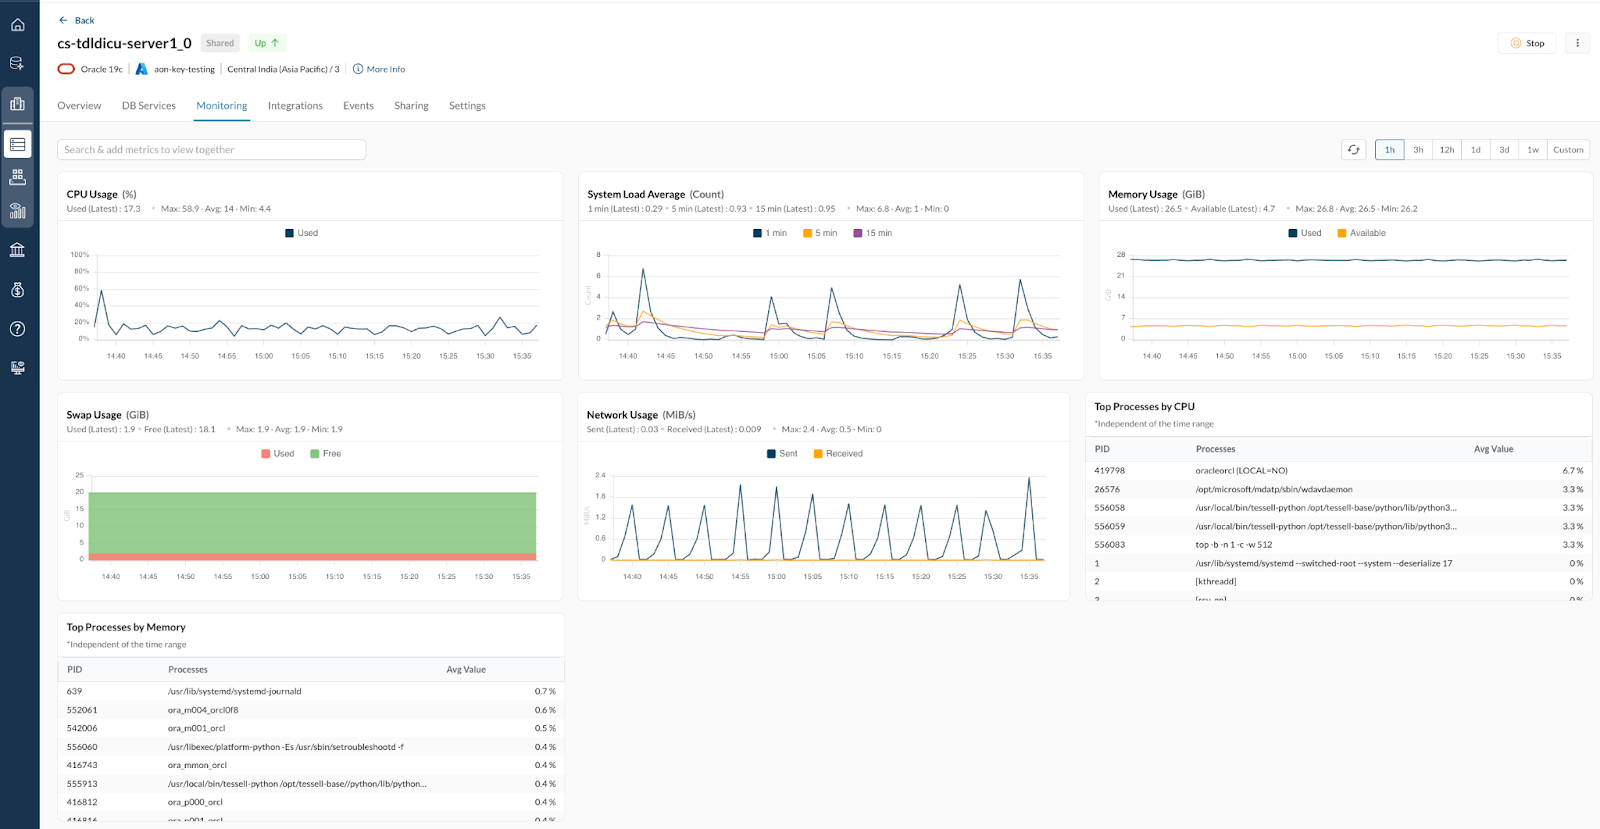
Task: Click the bank building sidebar icon
Action: tap(18, 250)
